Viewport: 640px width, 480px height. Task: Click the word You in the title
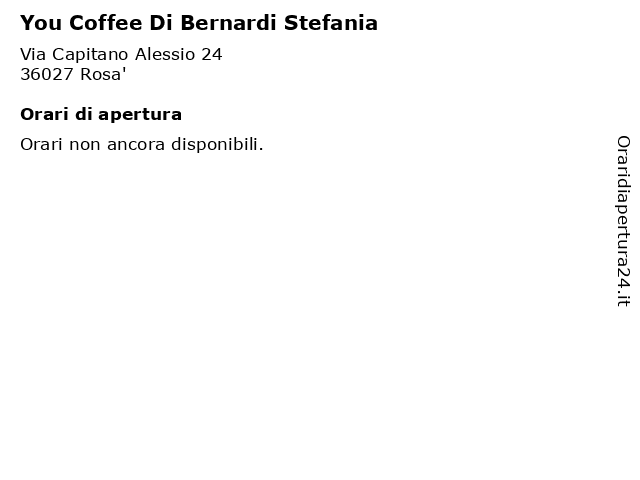click(x=41, y=23)
